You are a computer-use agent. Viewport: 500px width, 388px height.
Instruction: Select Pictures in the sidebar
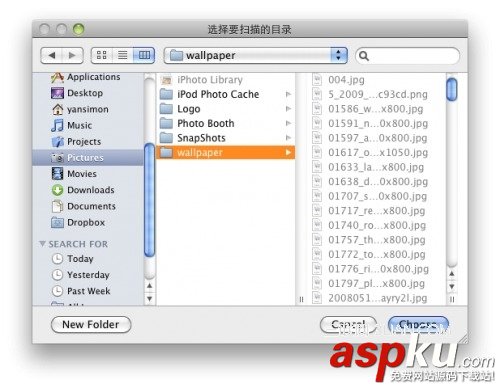click(88, 158)
